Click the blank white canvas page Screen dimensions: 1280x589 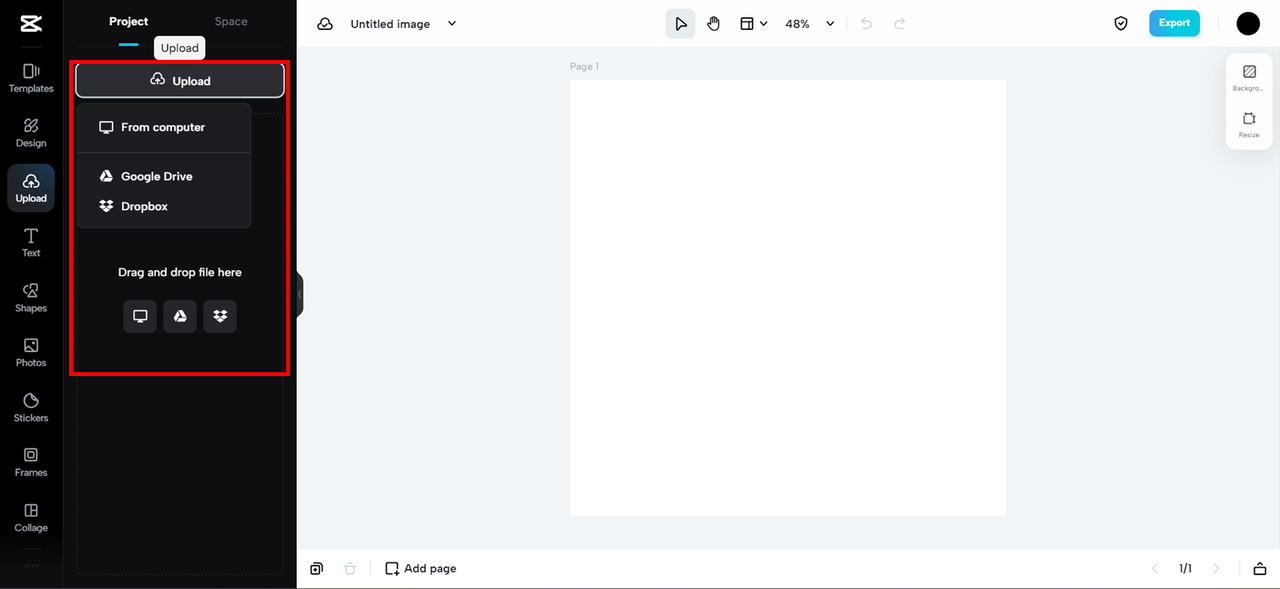tap(788, 298)
